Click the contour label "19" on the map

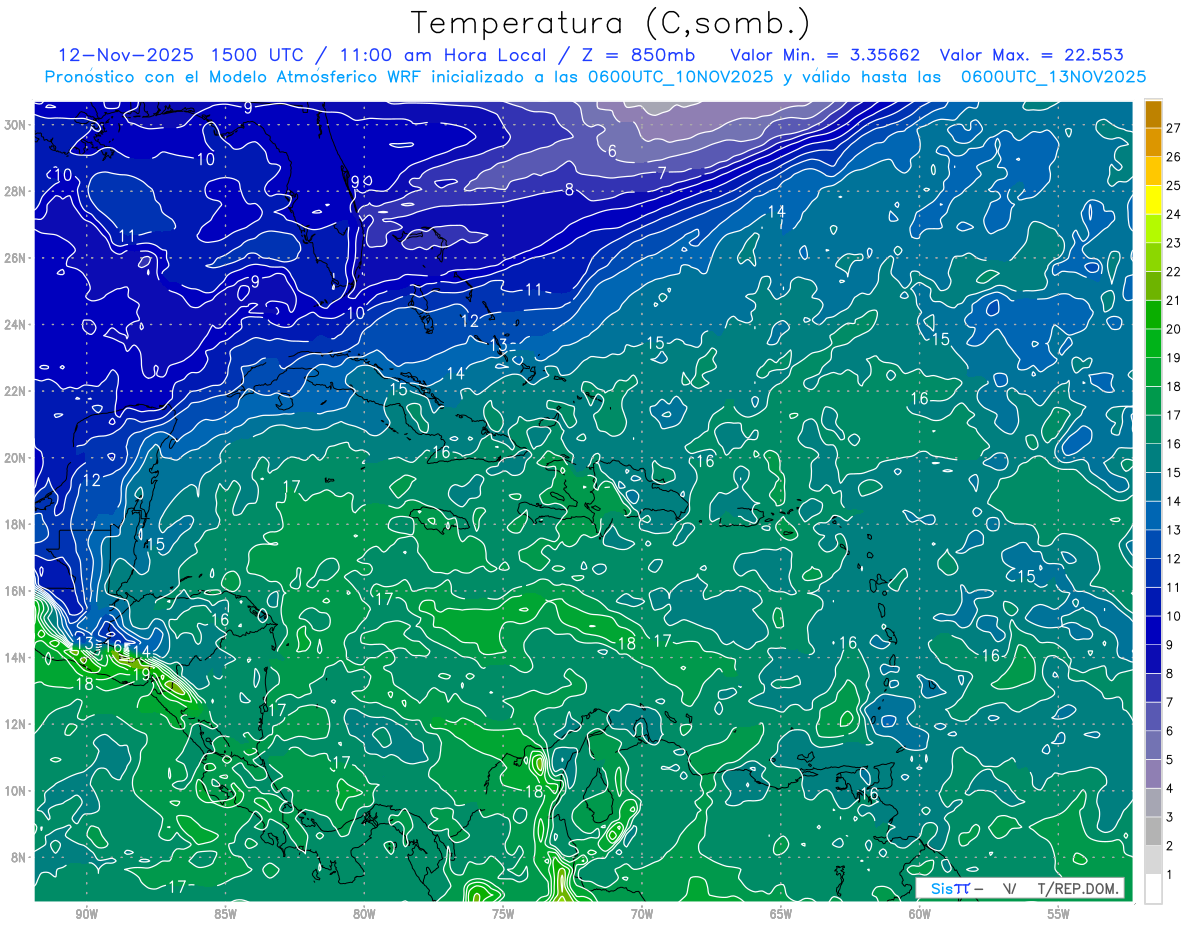click(x=142, y=675)
